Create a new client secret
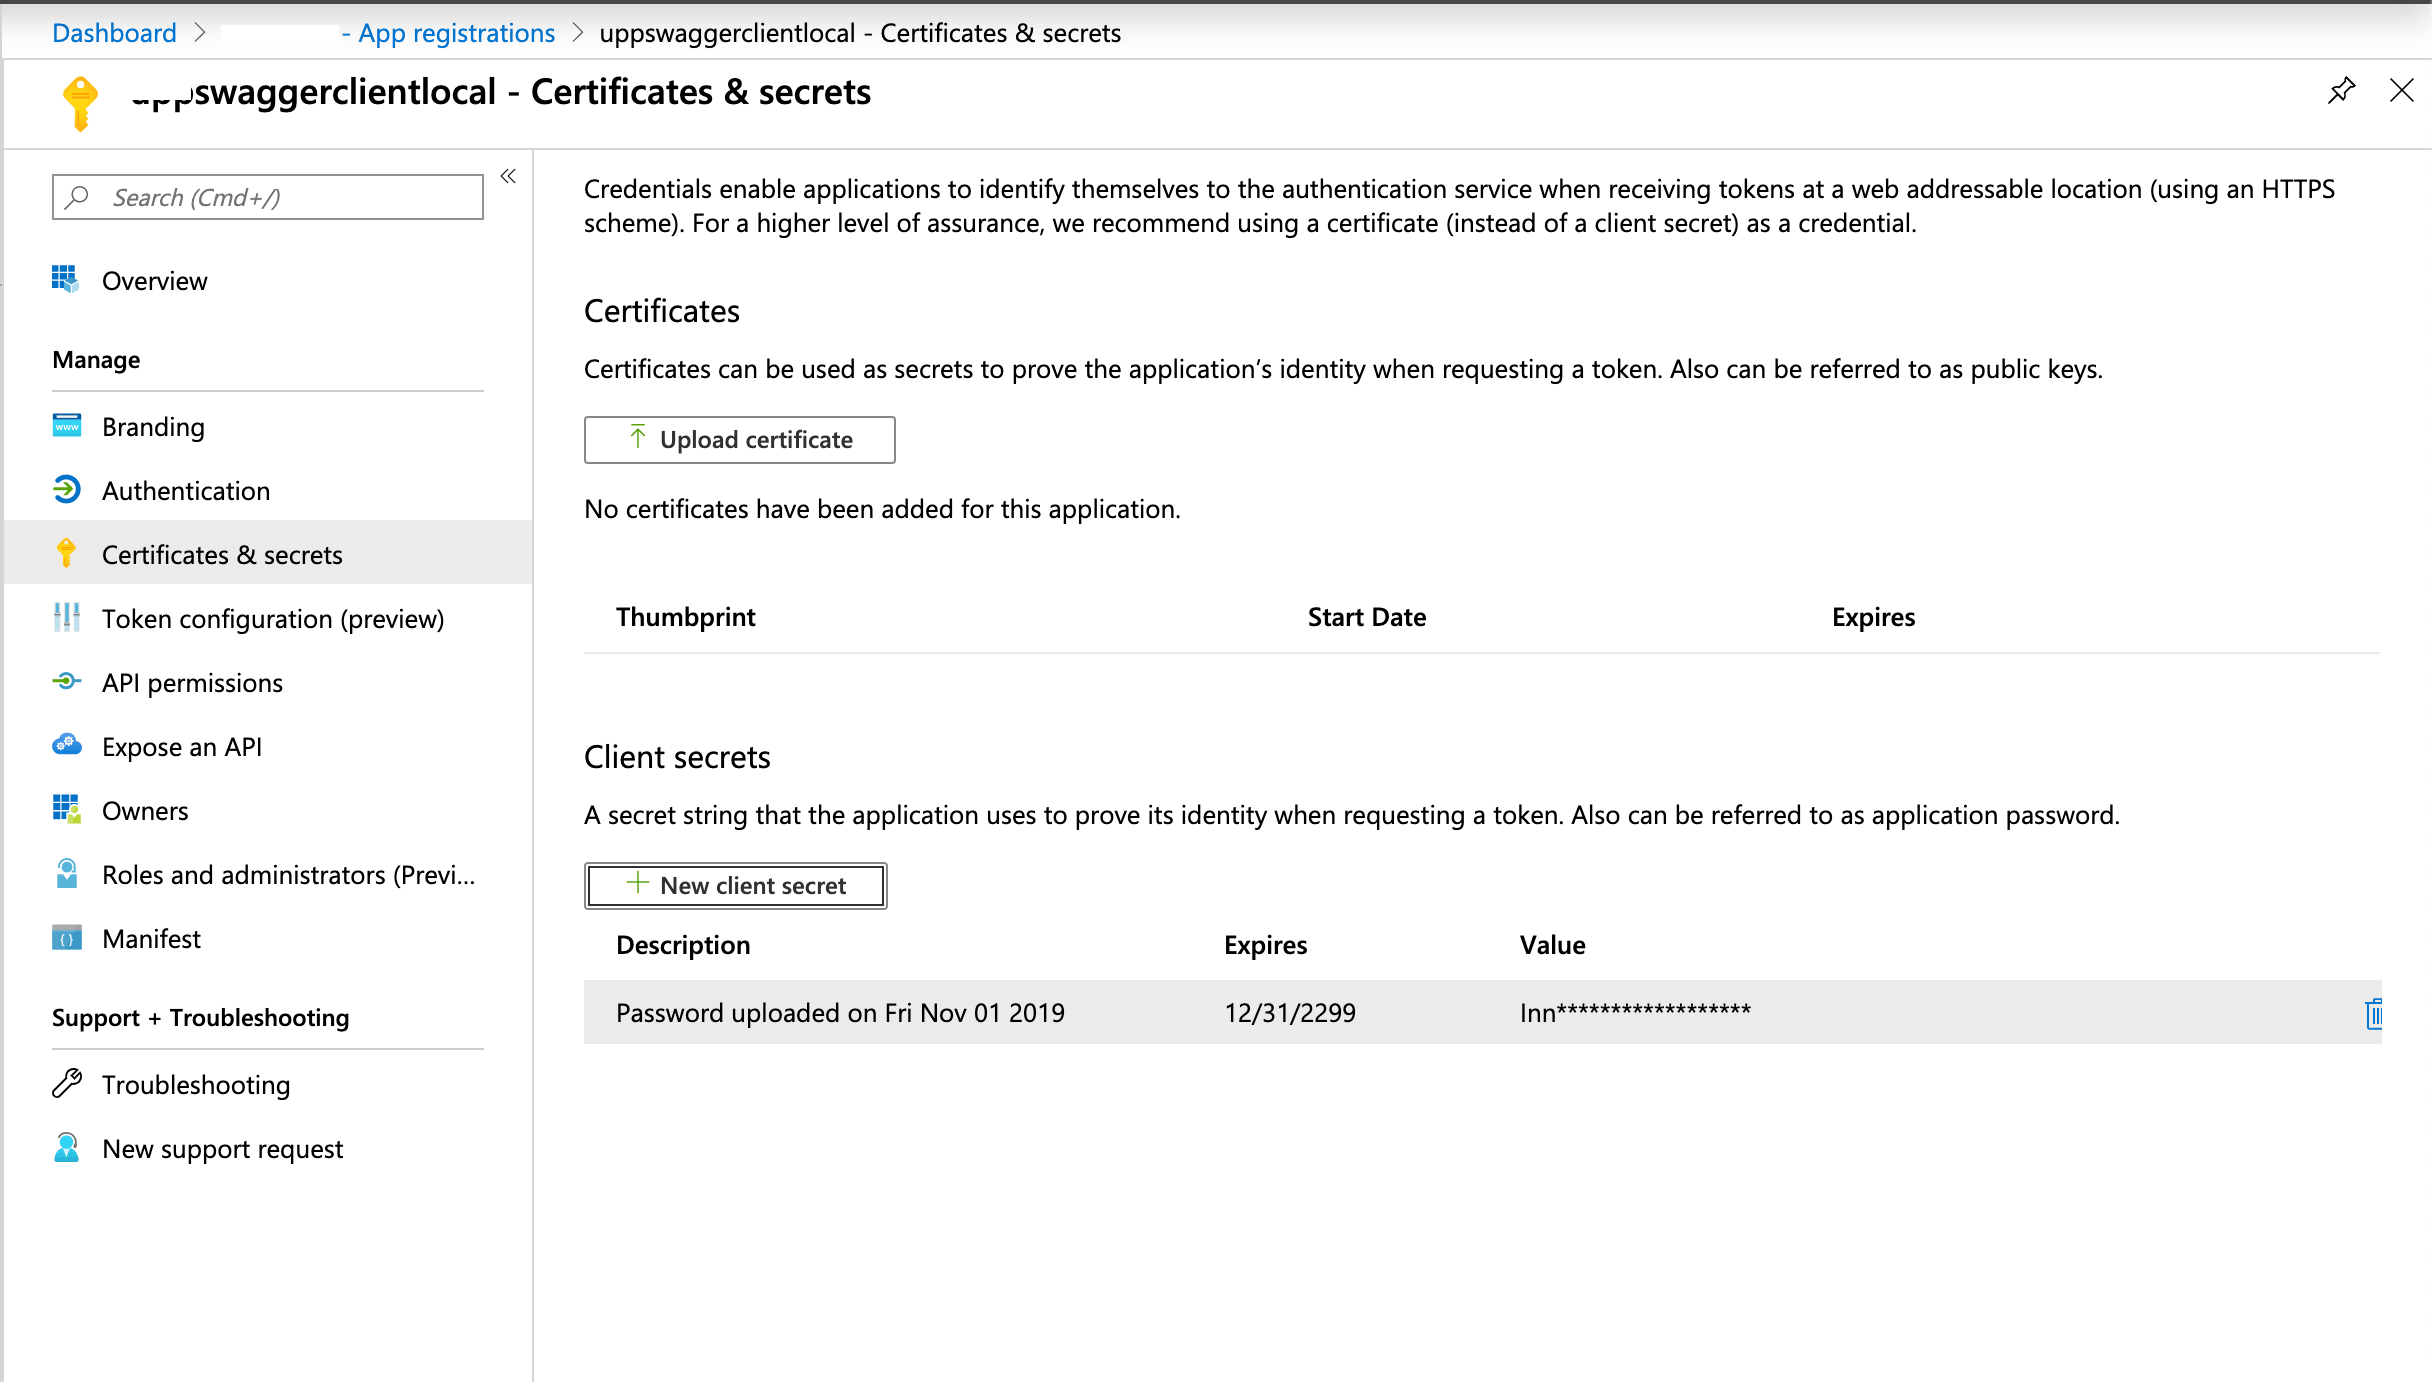The height and width of the screenshot is (1382, 2432). [x=735, y=885]
